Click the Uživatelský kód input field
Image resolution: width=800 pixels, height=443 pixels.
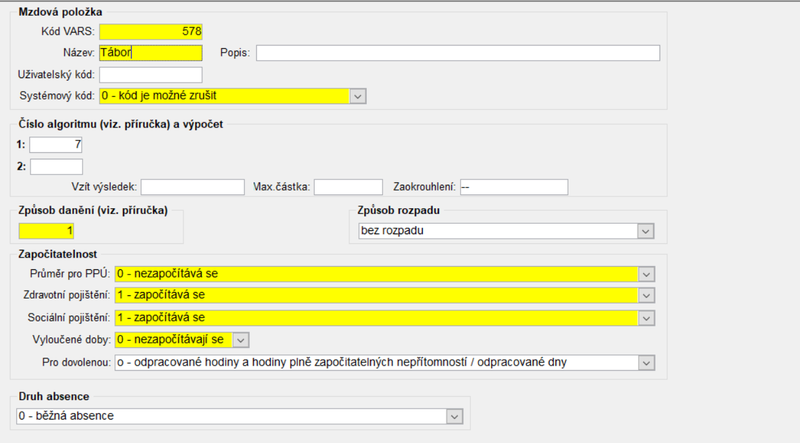pos(151,75)
